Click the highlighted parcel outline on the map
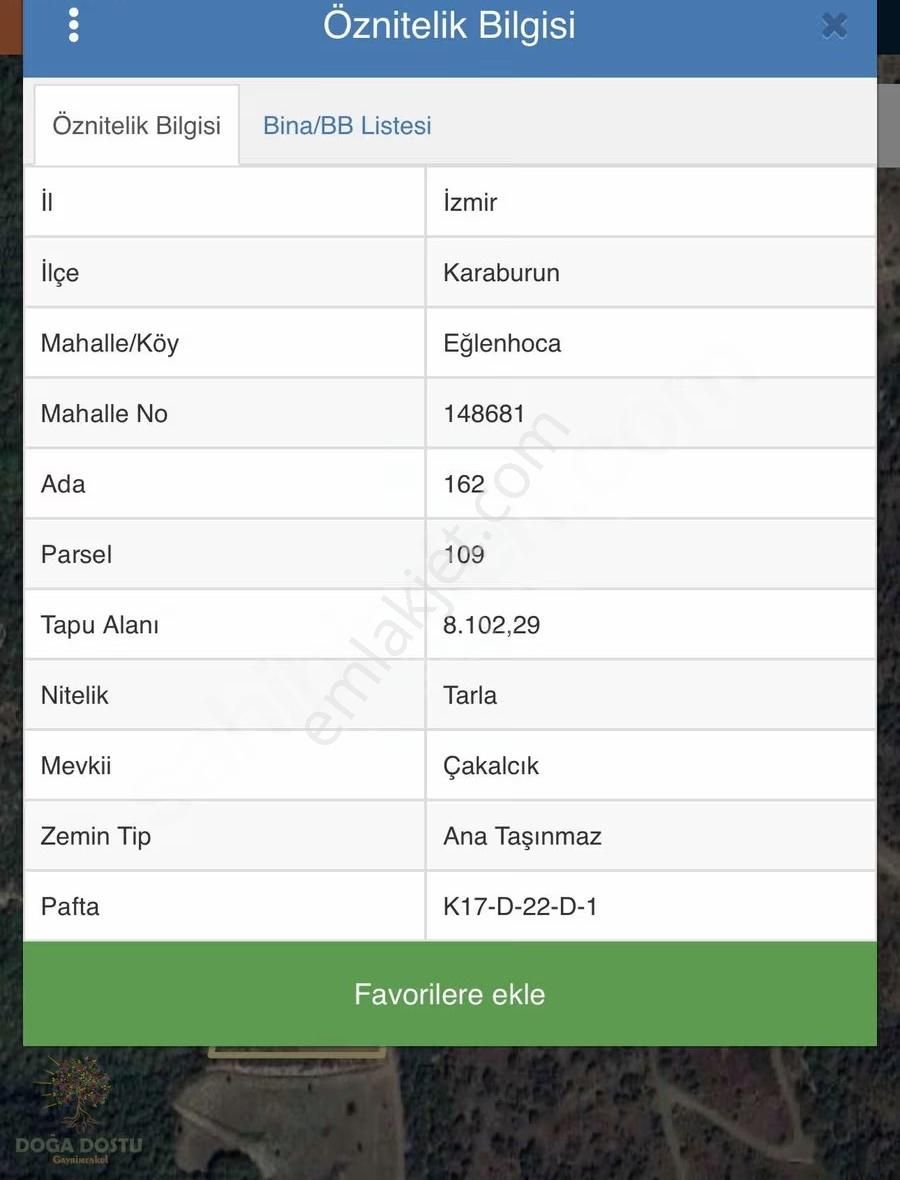 (x=295, y=1055)
